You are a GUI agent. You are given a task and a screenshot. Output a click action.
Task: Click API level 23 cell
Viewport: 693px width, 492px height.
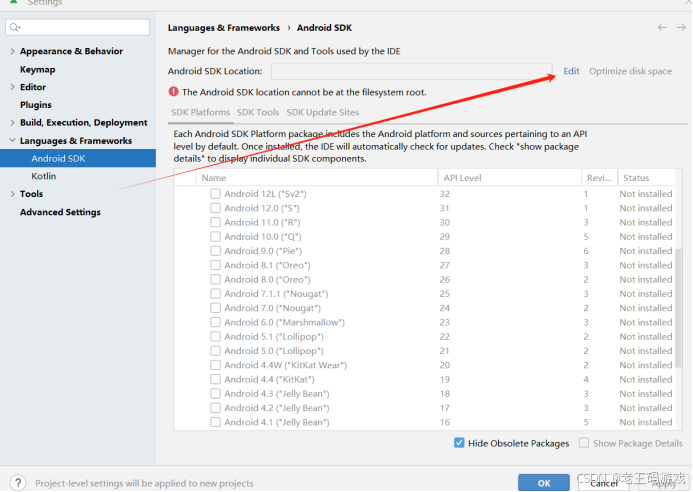click(x=445, y=322)
